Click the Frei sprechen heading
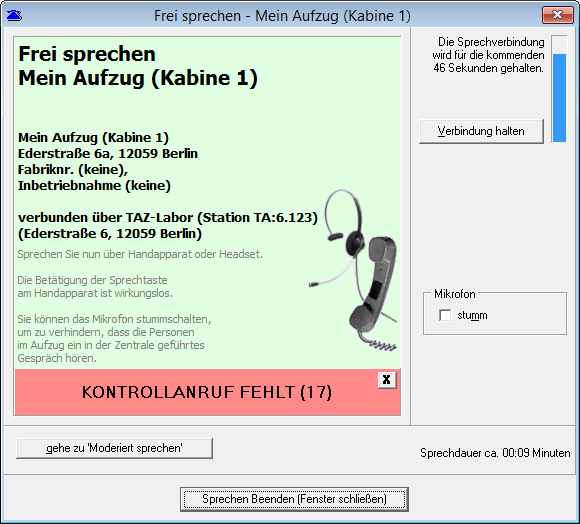This screenshot has height=524, width=580. pyautogui.click(x=87, y=54)
